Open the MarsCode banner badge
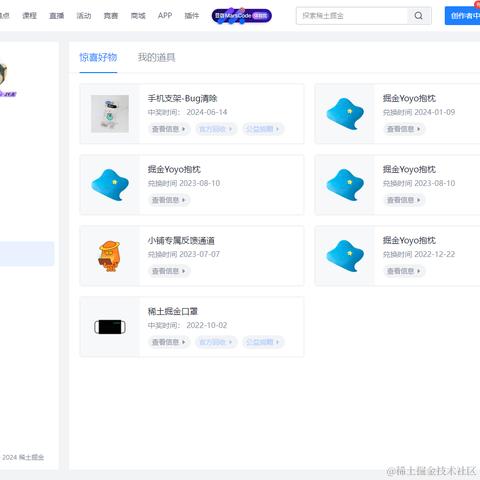The image size is (480, 480). pos(242,16)
